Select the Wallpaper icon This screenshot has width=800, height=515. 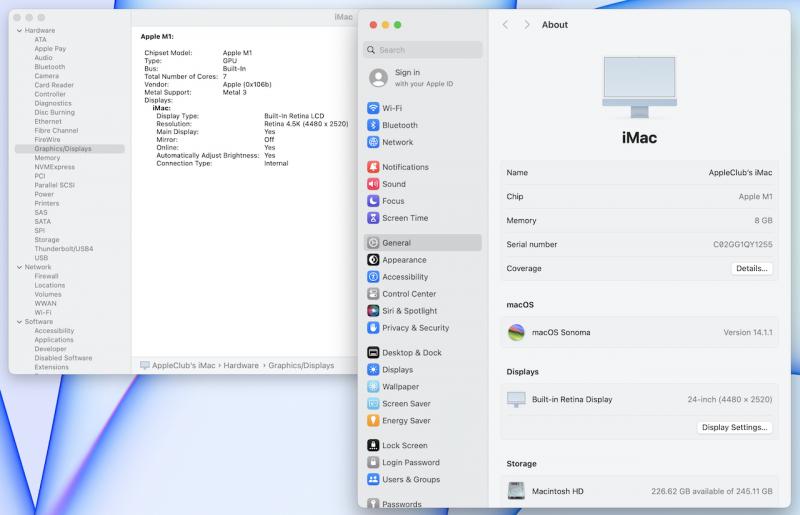pyautogui.click(x=373, y=386)
